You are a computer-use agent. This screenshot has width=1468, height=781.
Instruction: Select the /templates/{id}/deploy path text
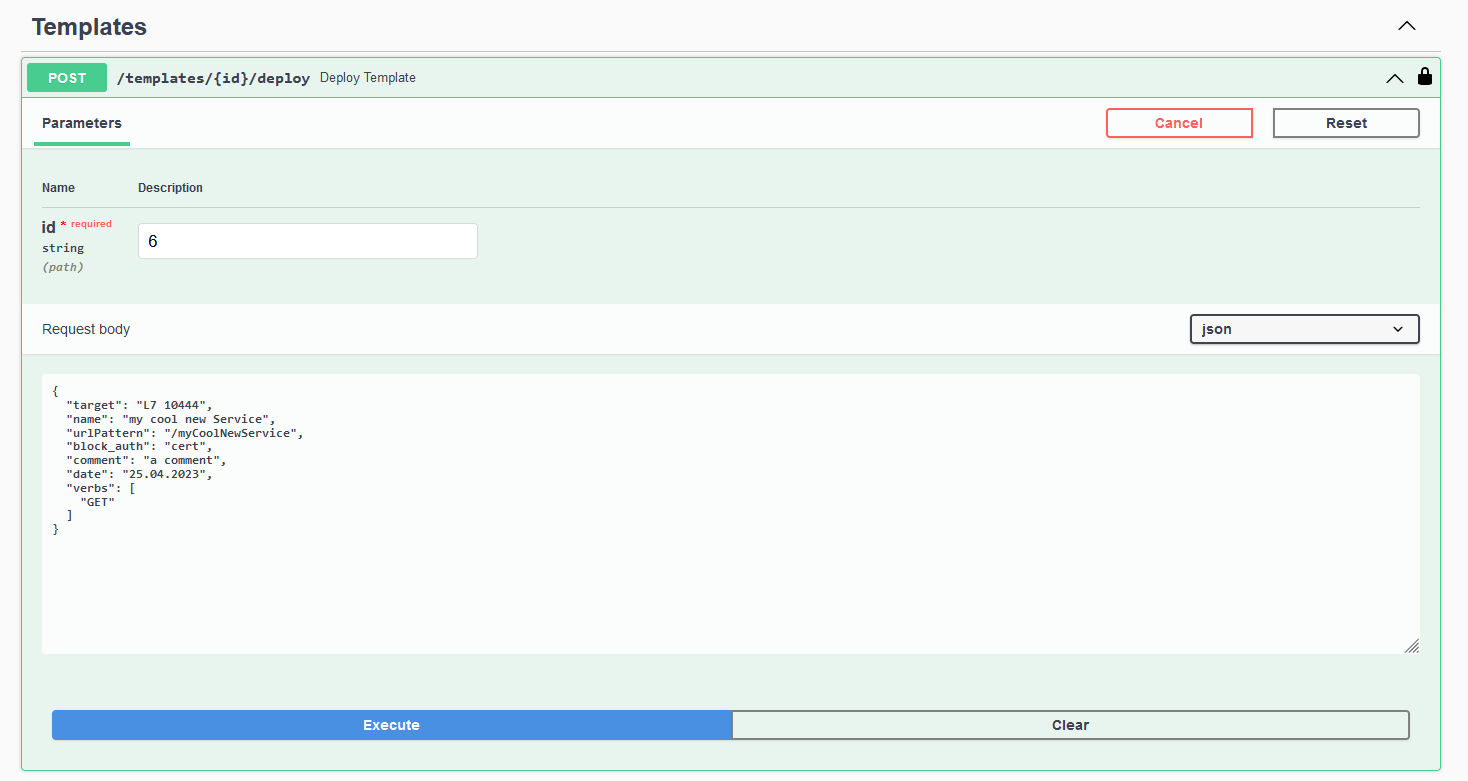[x=213, y=78]
